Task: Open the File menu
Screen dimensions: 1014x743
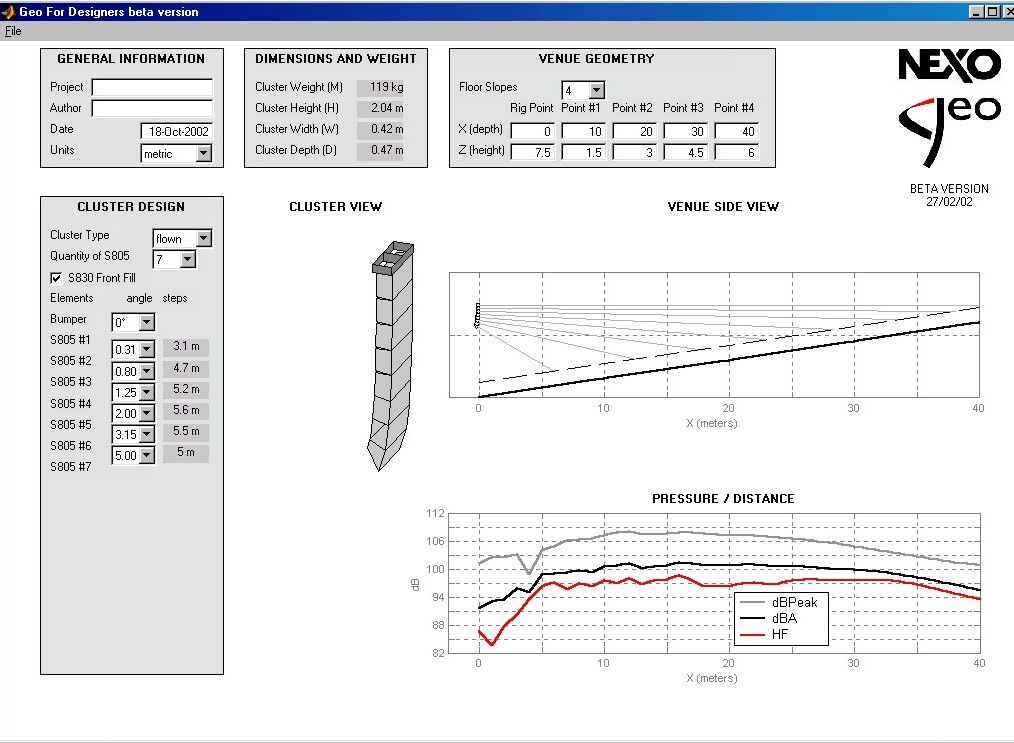Action: [12, 31]
